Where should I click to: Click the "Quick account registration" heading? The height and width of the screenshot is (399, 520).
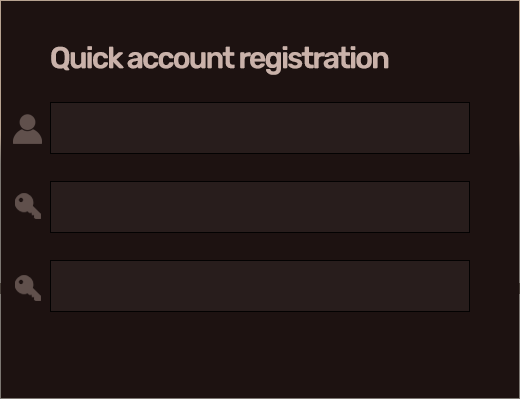click(x=220, y=59)
